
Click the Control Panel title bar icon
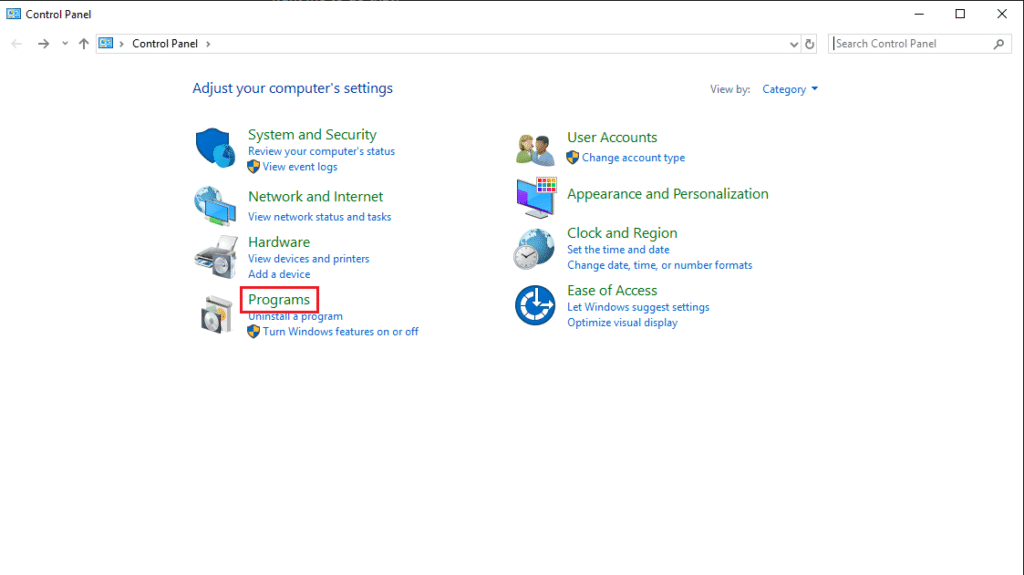13,14
